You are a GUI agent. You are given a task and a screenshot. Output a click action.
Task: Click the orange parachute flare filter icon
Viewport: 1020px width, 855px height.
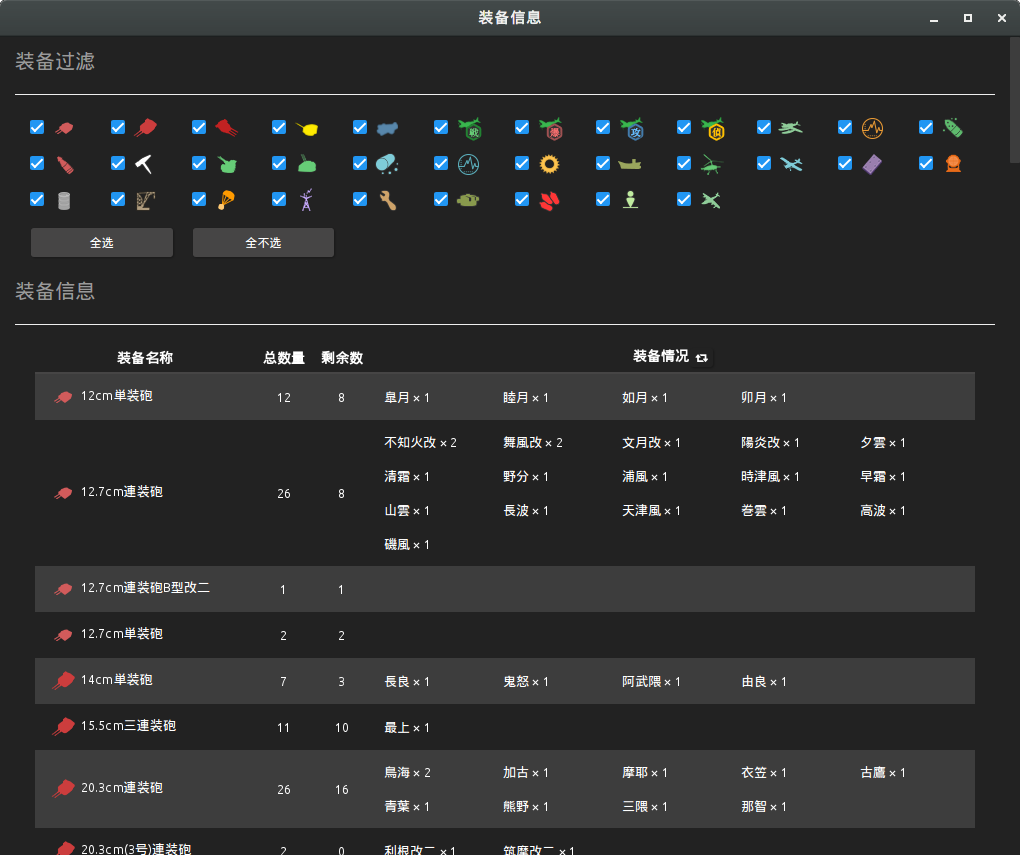(x=226, y=200)
